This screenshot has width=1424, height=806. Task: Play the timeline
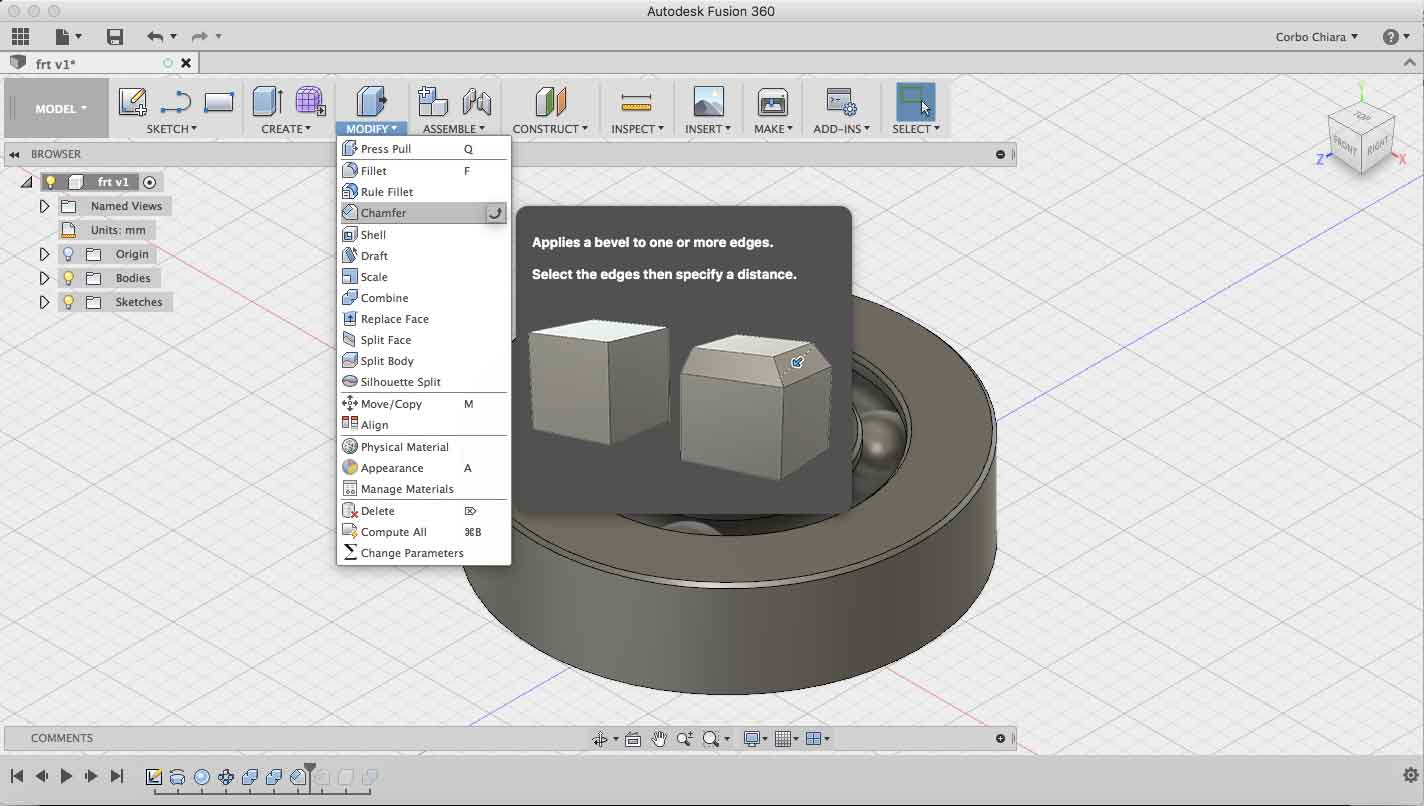pos(66,776)
